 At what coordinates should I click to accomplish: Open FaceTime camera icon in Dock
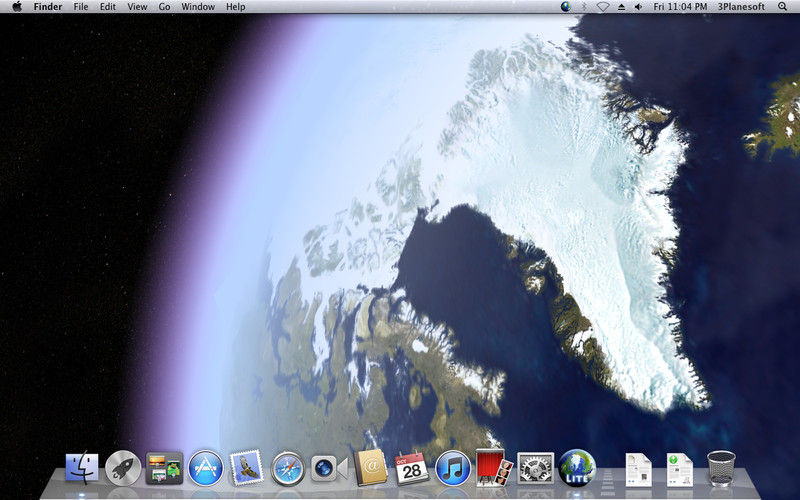[x=329, y=468]
